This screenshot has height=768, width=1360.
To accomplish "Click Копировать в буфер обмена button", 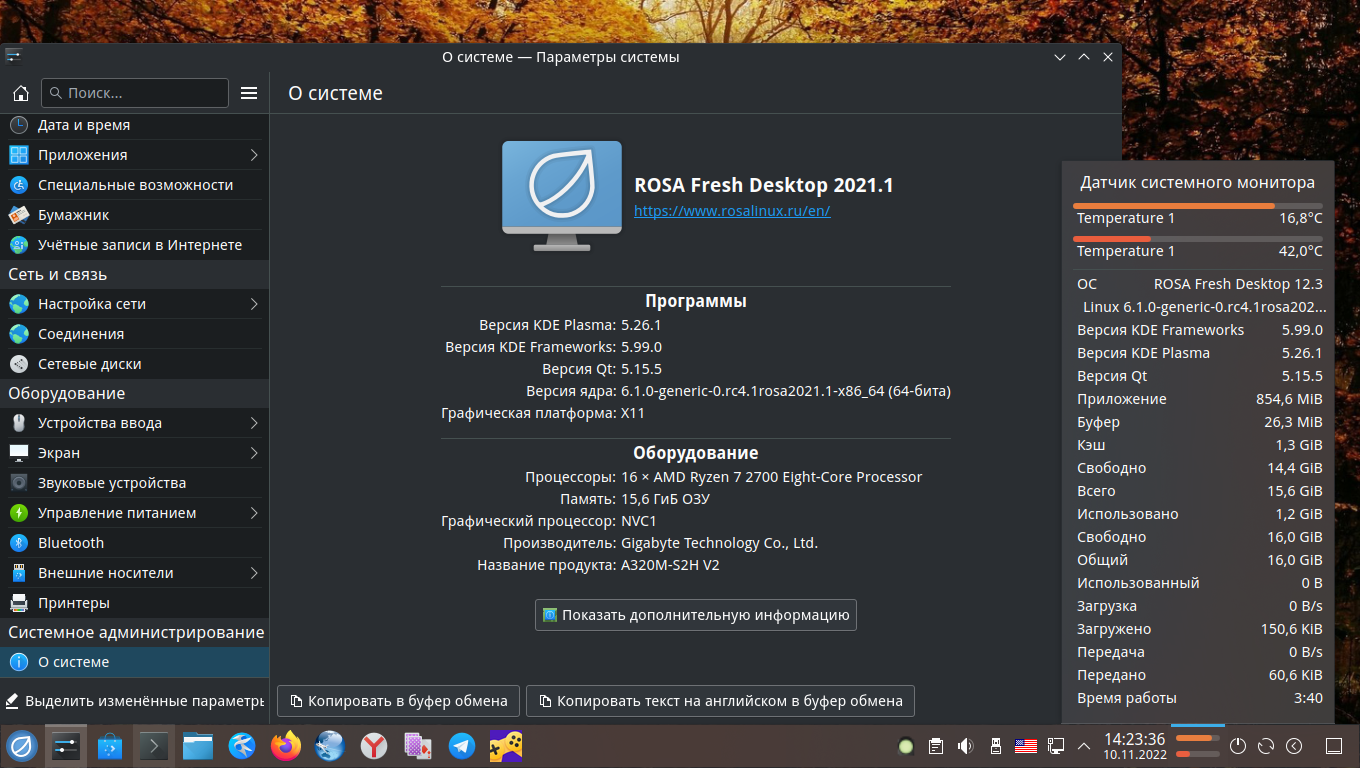I will coord(398,701).
